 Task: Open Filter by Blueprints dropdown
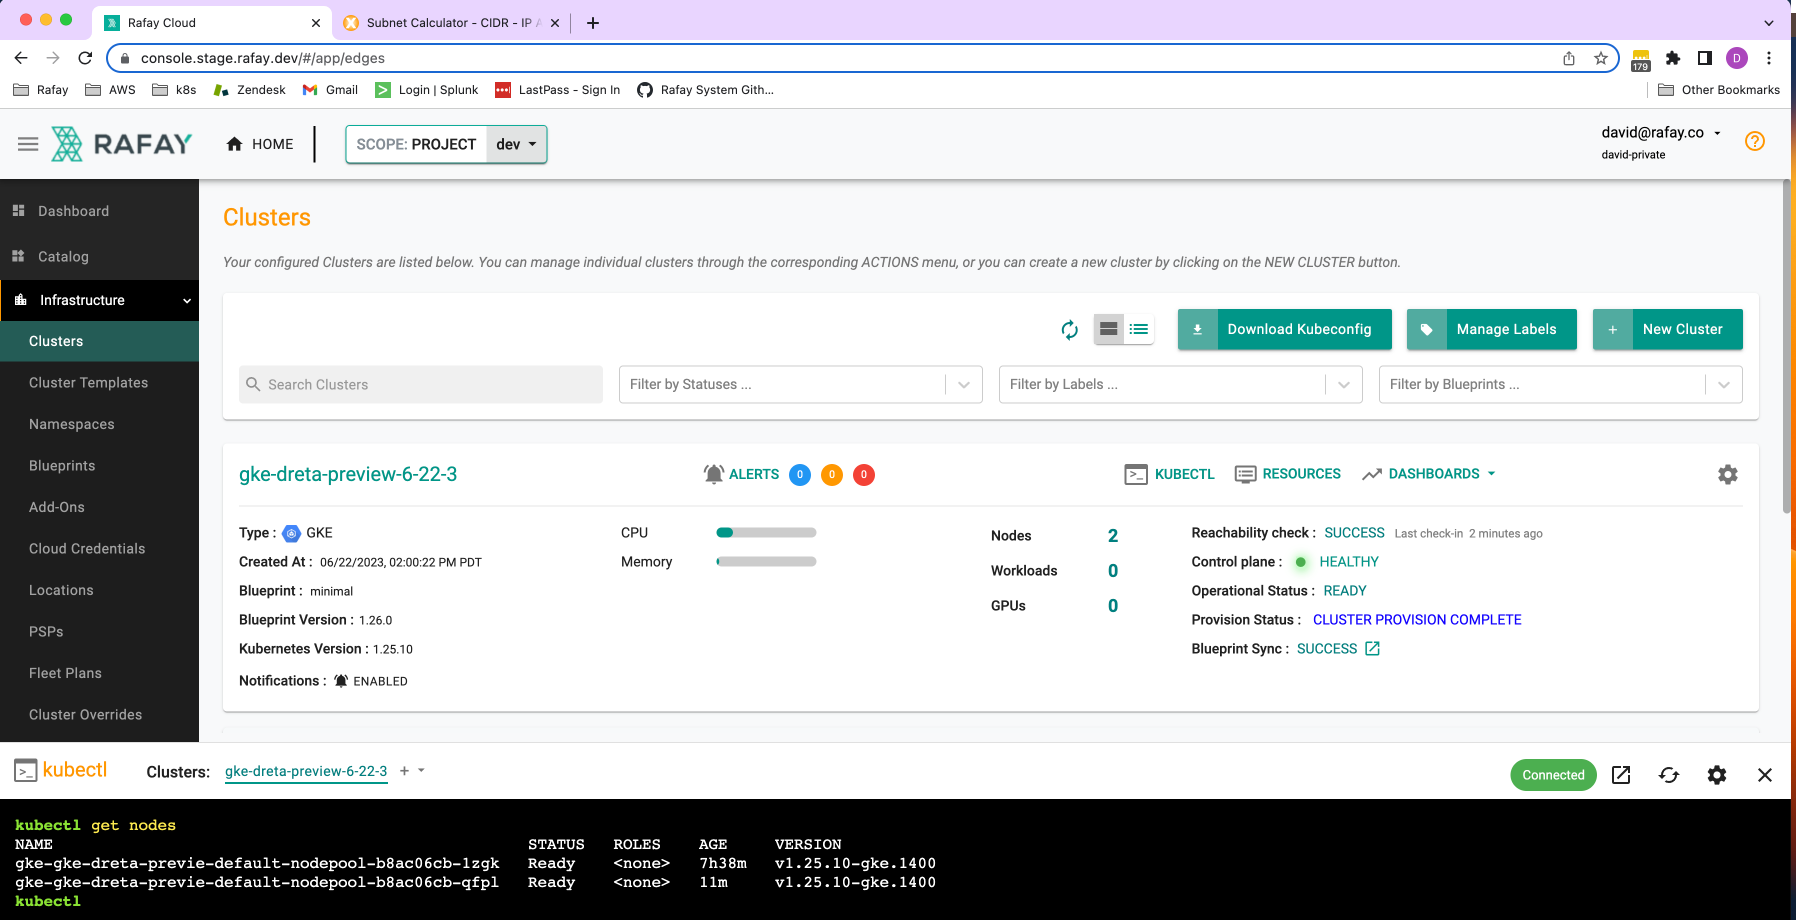coord(1561,385)
